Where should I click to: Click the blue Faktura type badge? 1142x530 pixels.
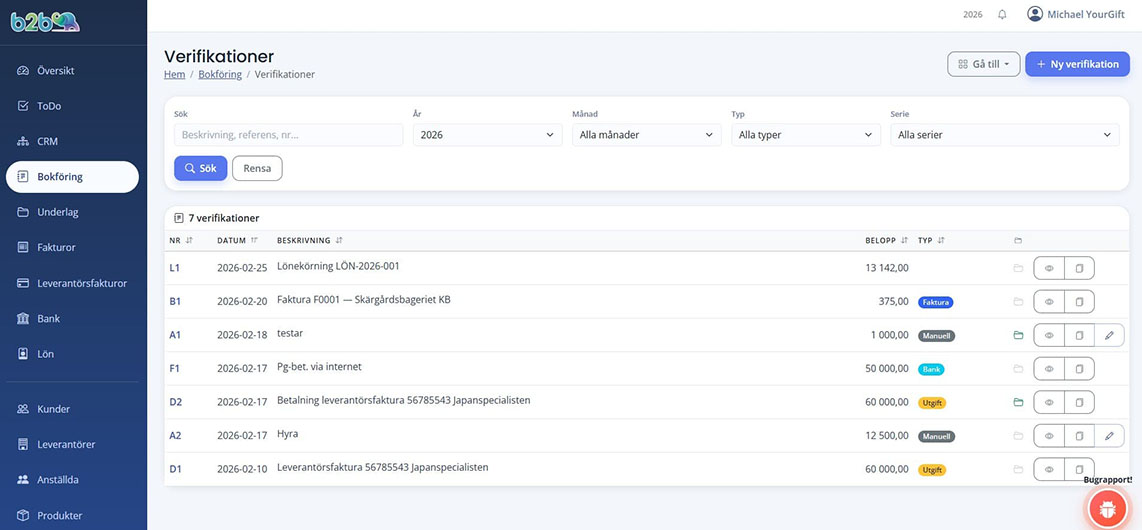pyautogui.click(x=936, y=302)
